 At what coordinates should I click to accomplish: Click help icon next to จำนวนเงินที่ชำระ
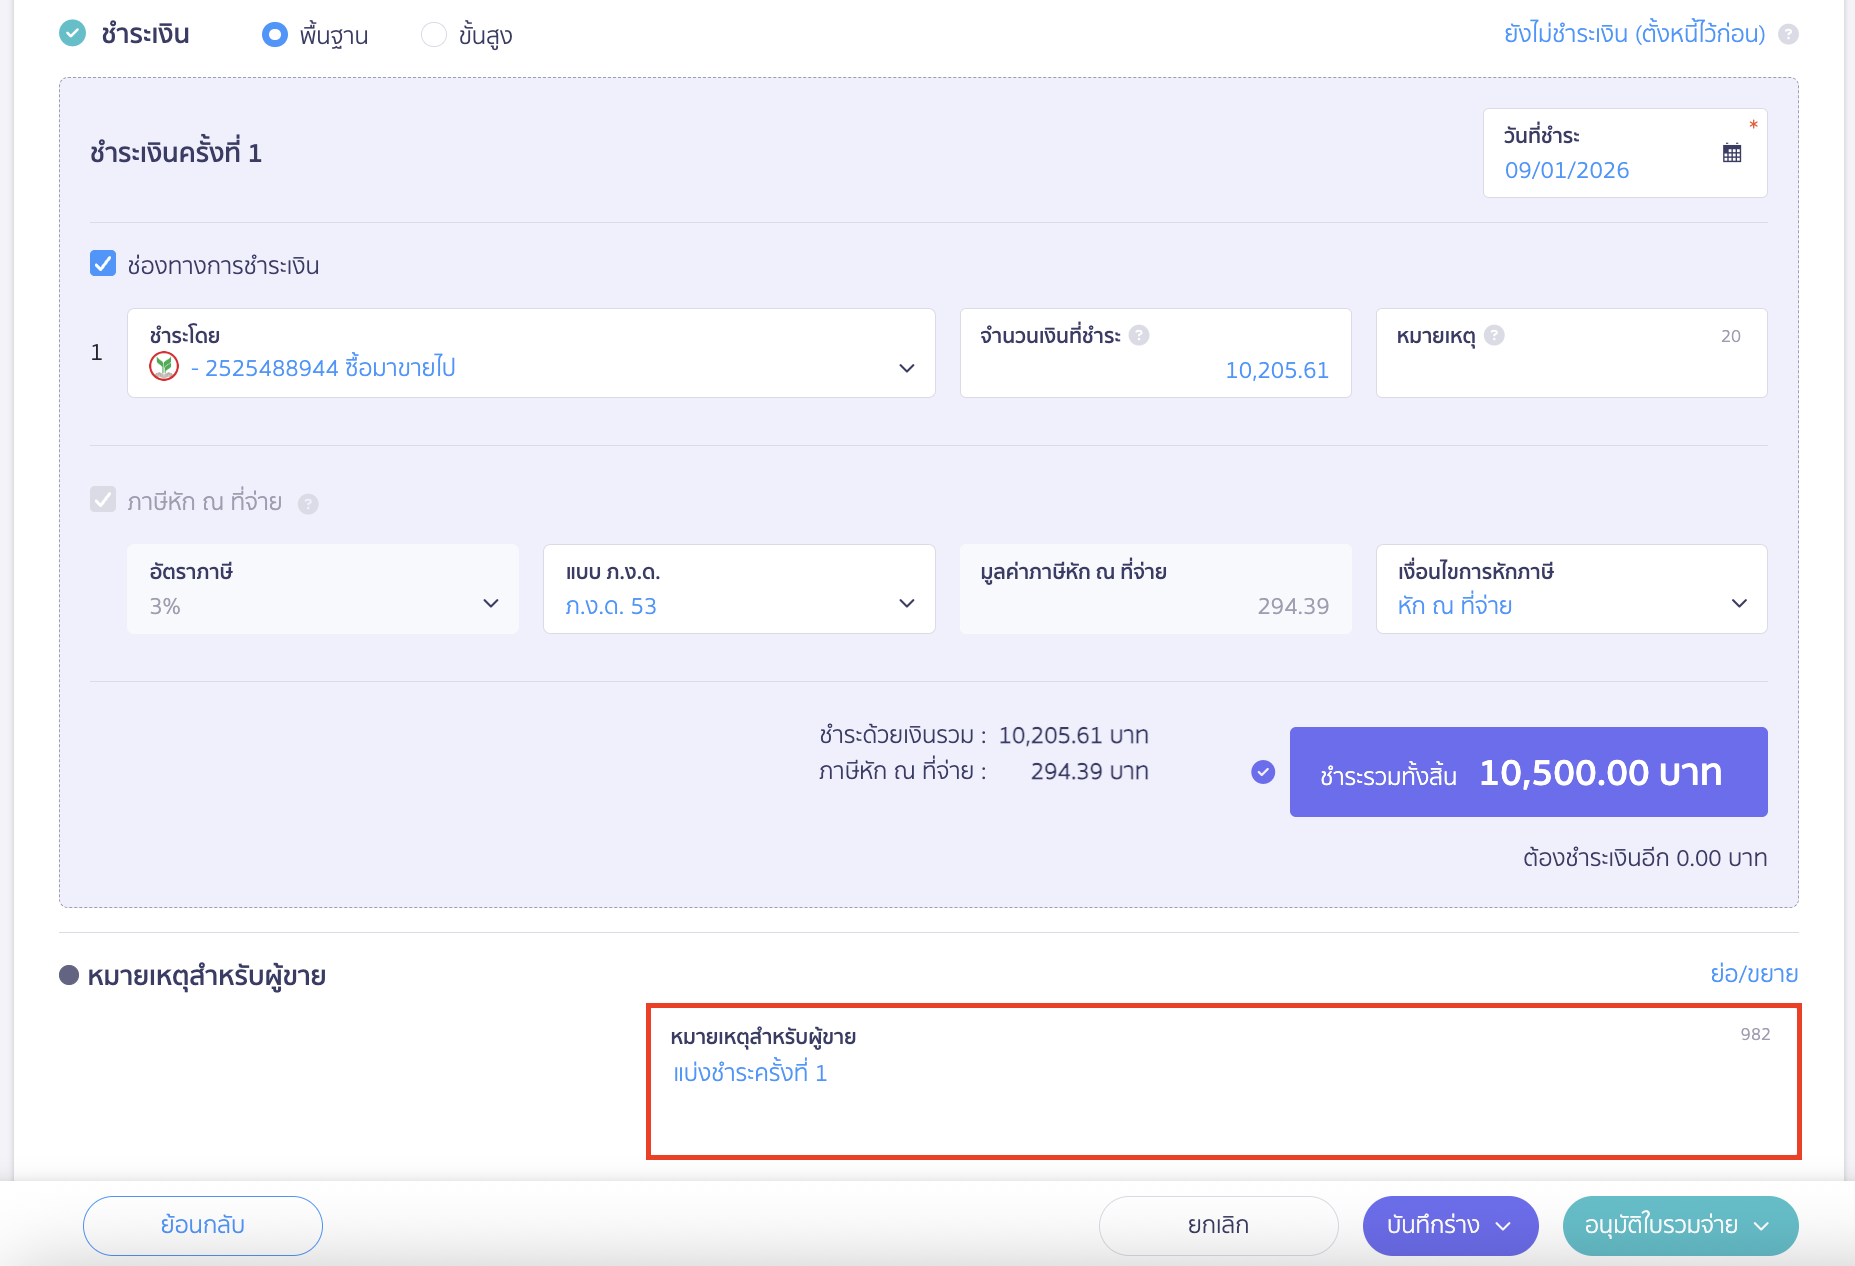coord(1139,336)
